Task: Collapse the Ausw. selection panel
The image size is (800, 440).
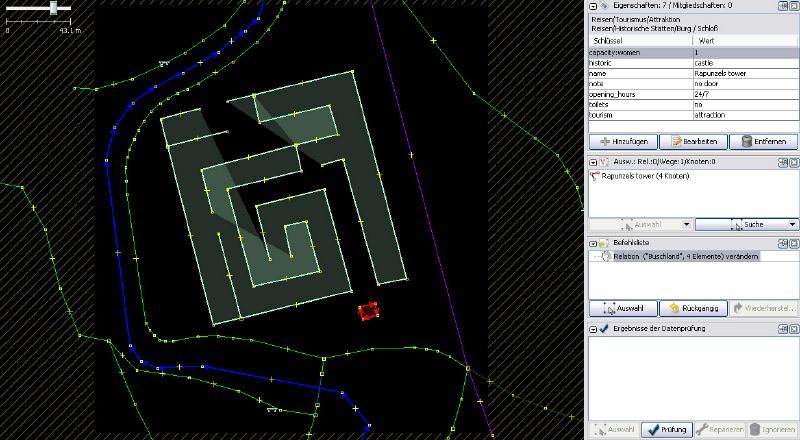Action: coord(593,161)
